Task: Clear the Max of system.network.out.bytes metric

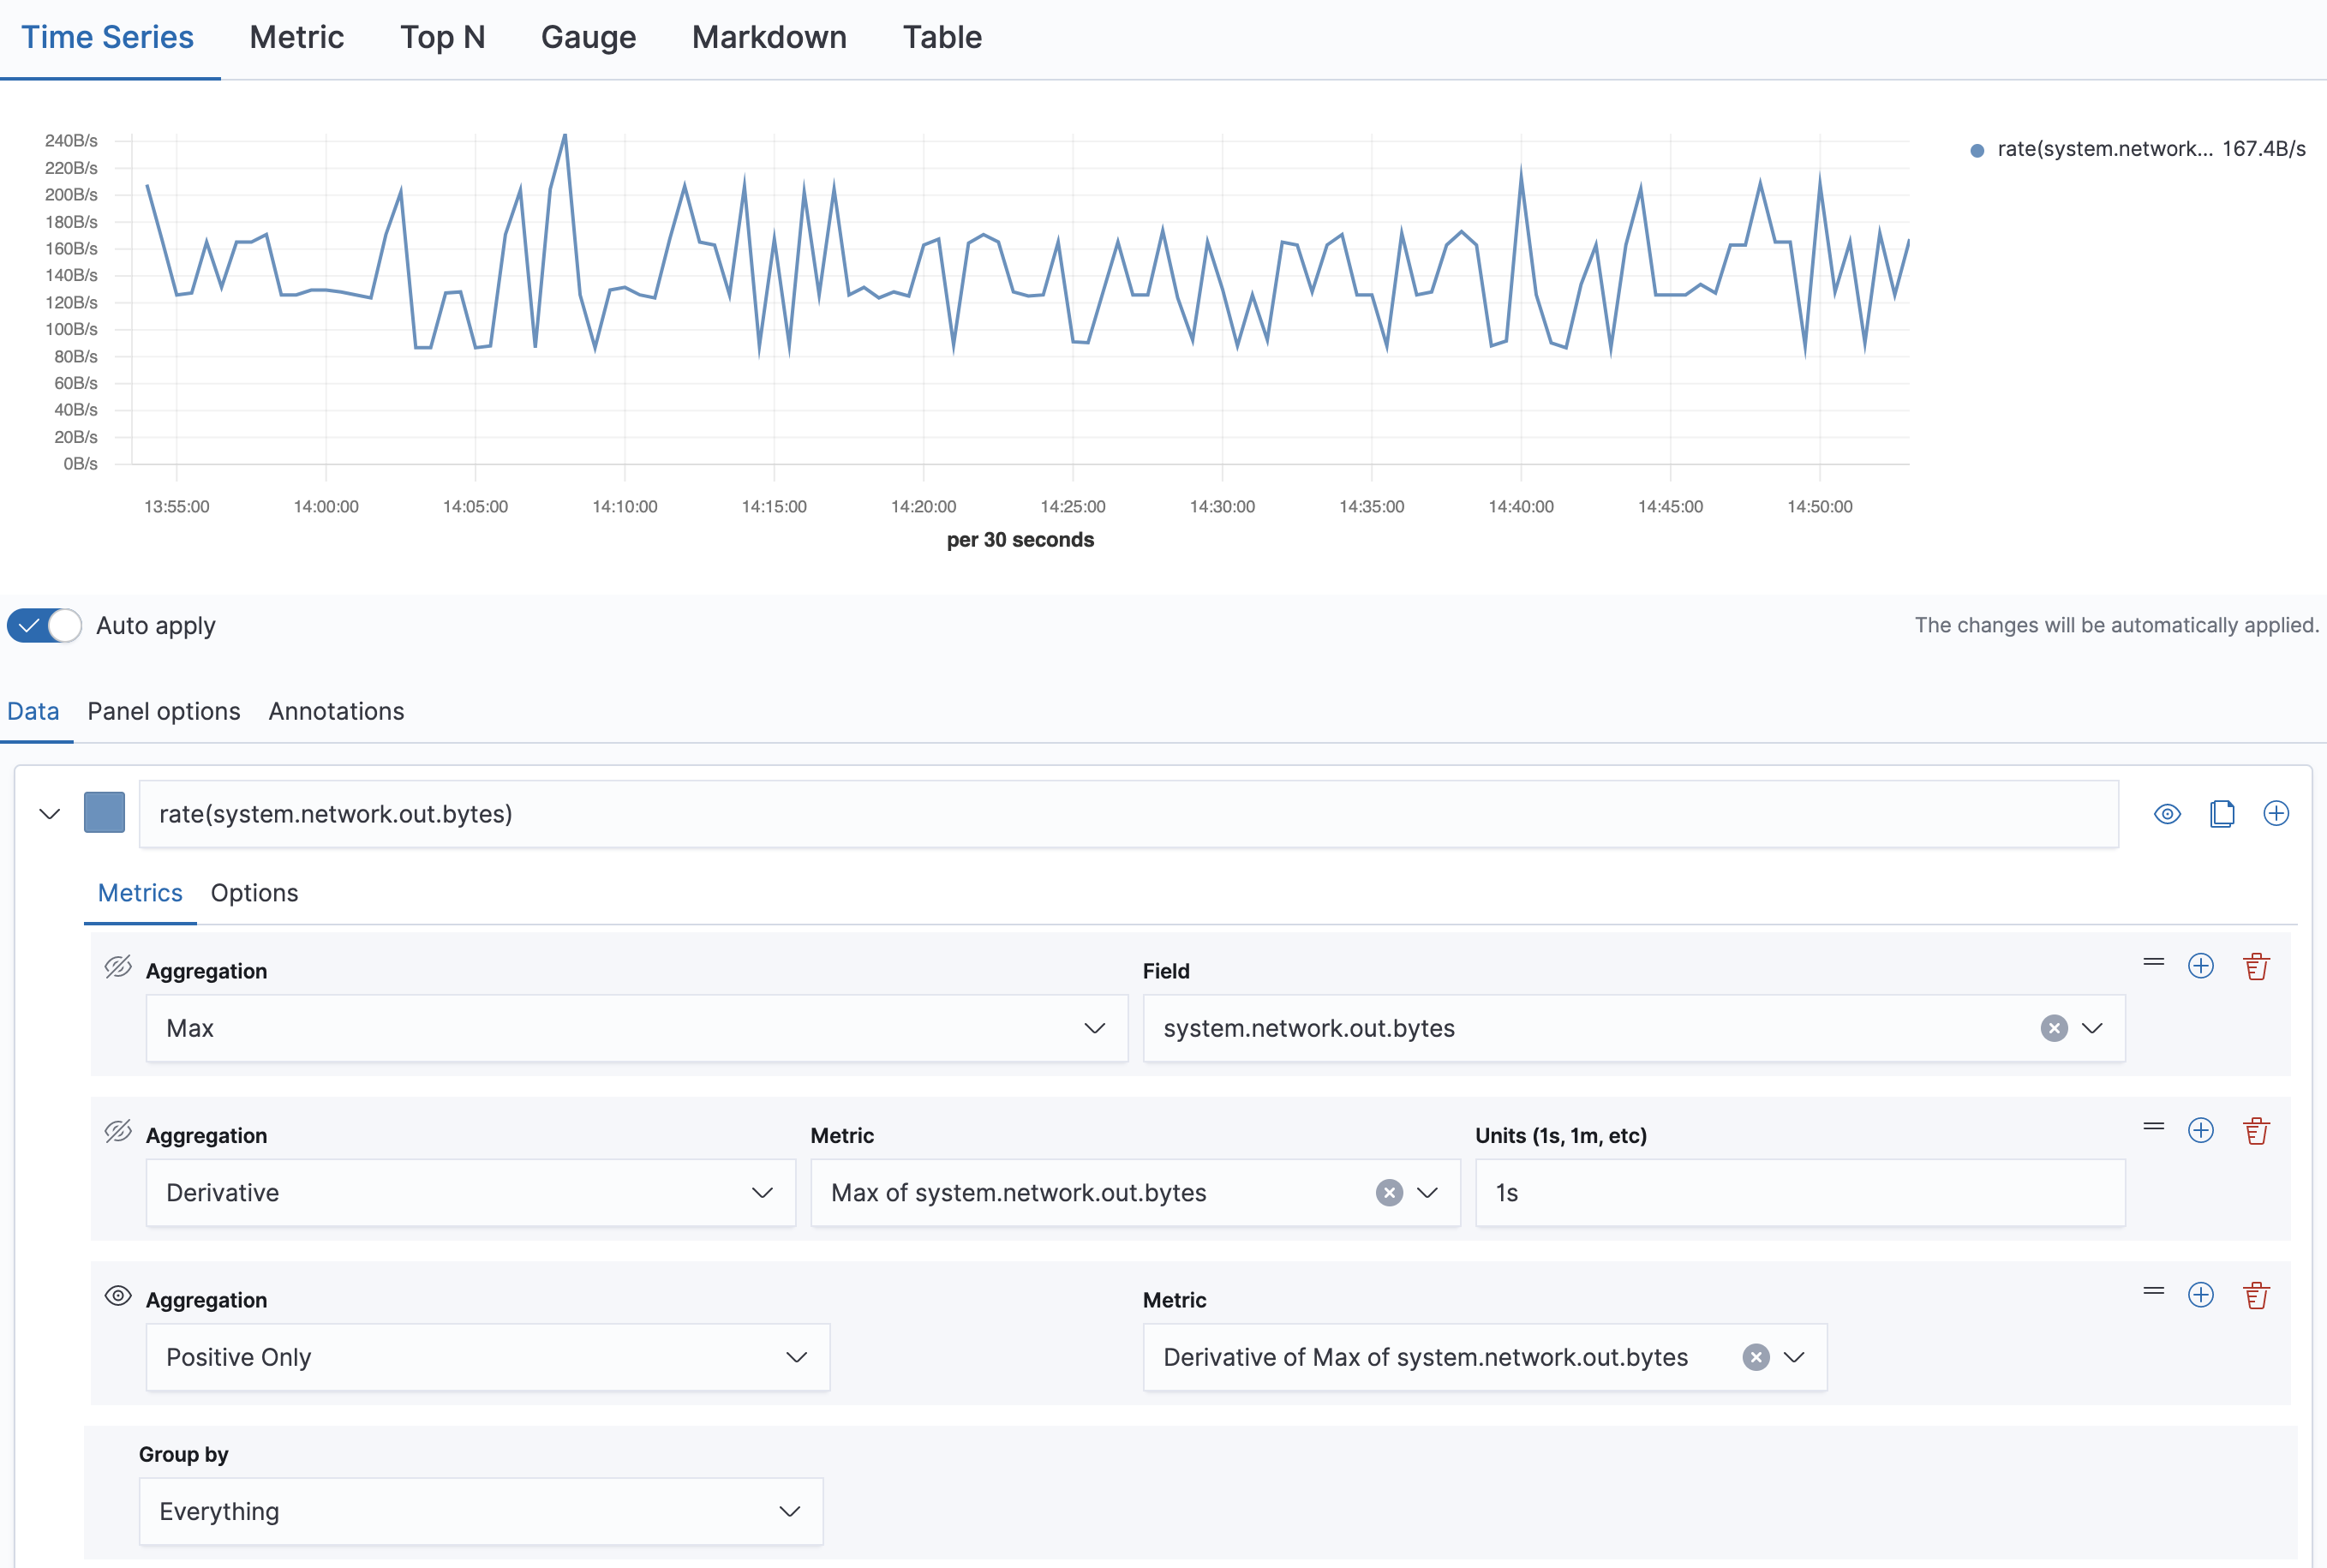Action: pos(1389,1192)
